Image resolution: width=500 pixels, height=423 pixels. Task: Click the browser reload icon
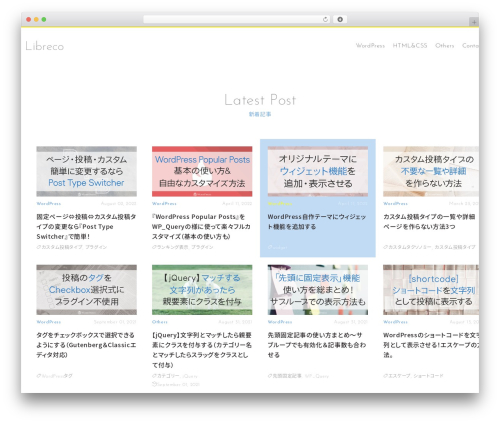tap(325, 20)
